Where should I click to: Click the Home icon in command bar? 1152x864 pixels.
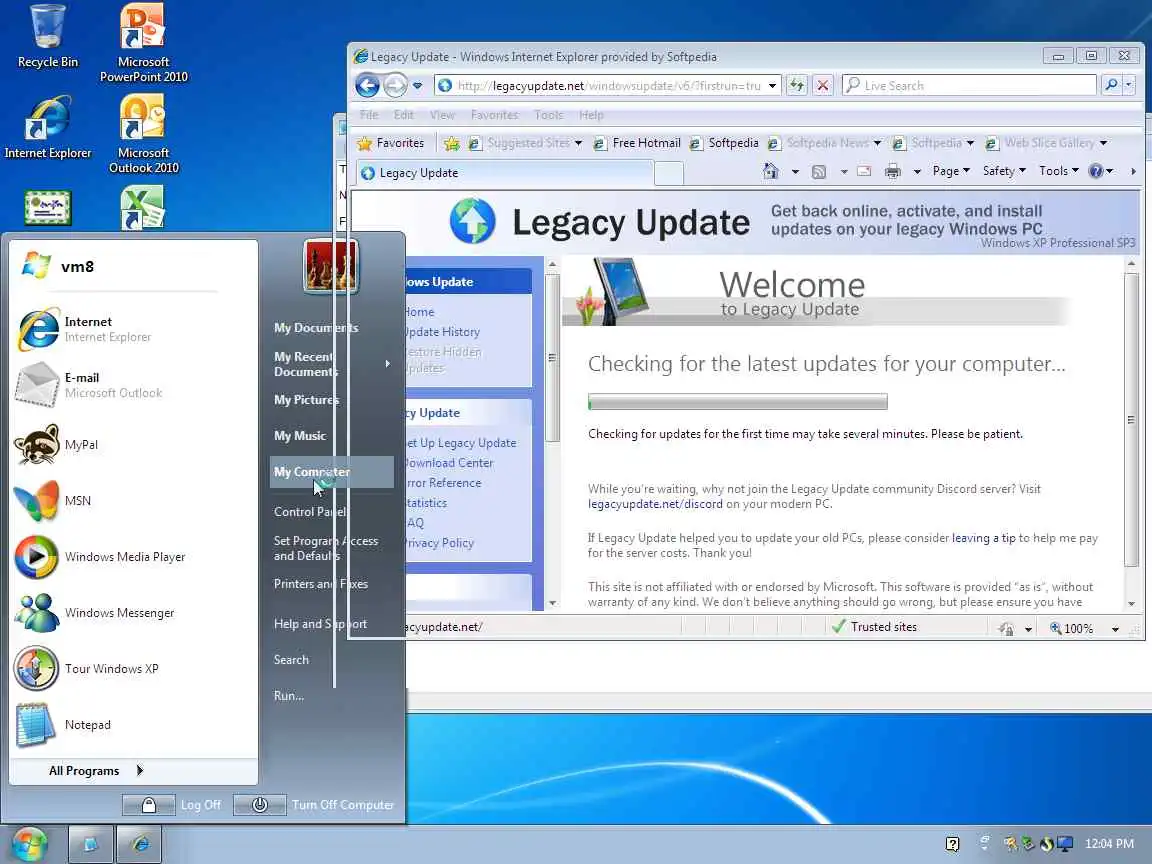click(x=770, y=171)
